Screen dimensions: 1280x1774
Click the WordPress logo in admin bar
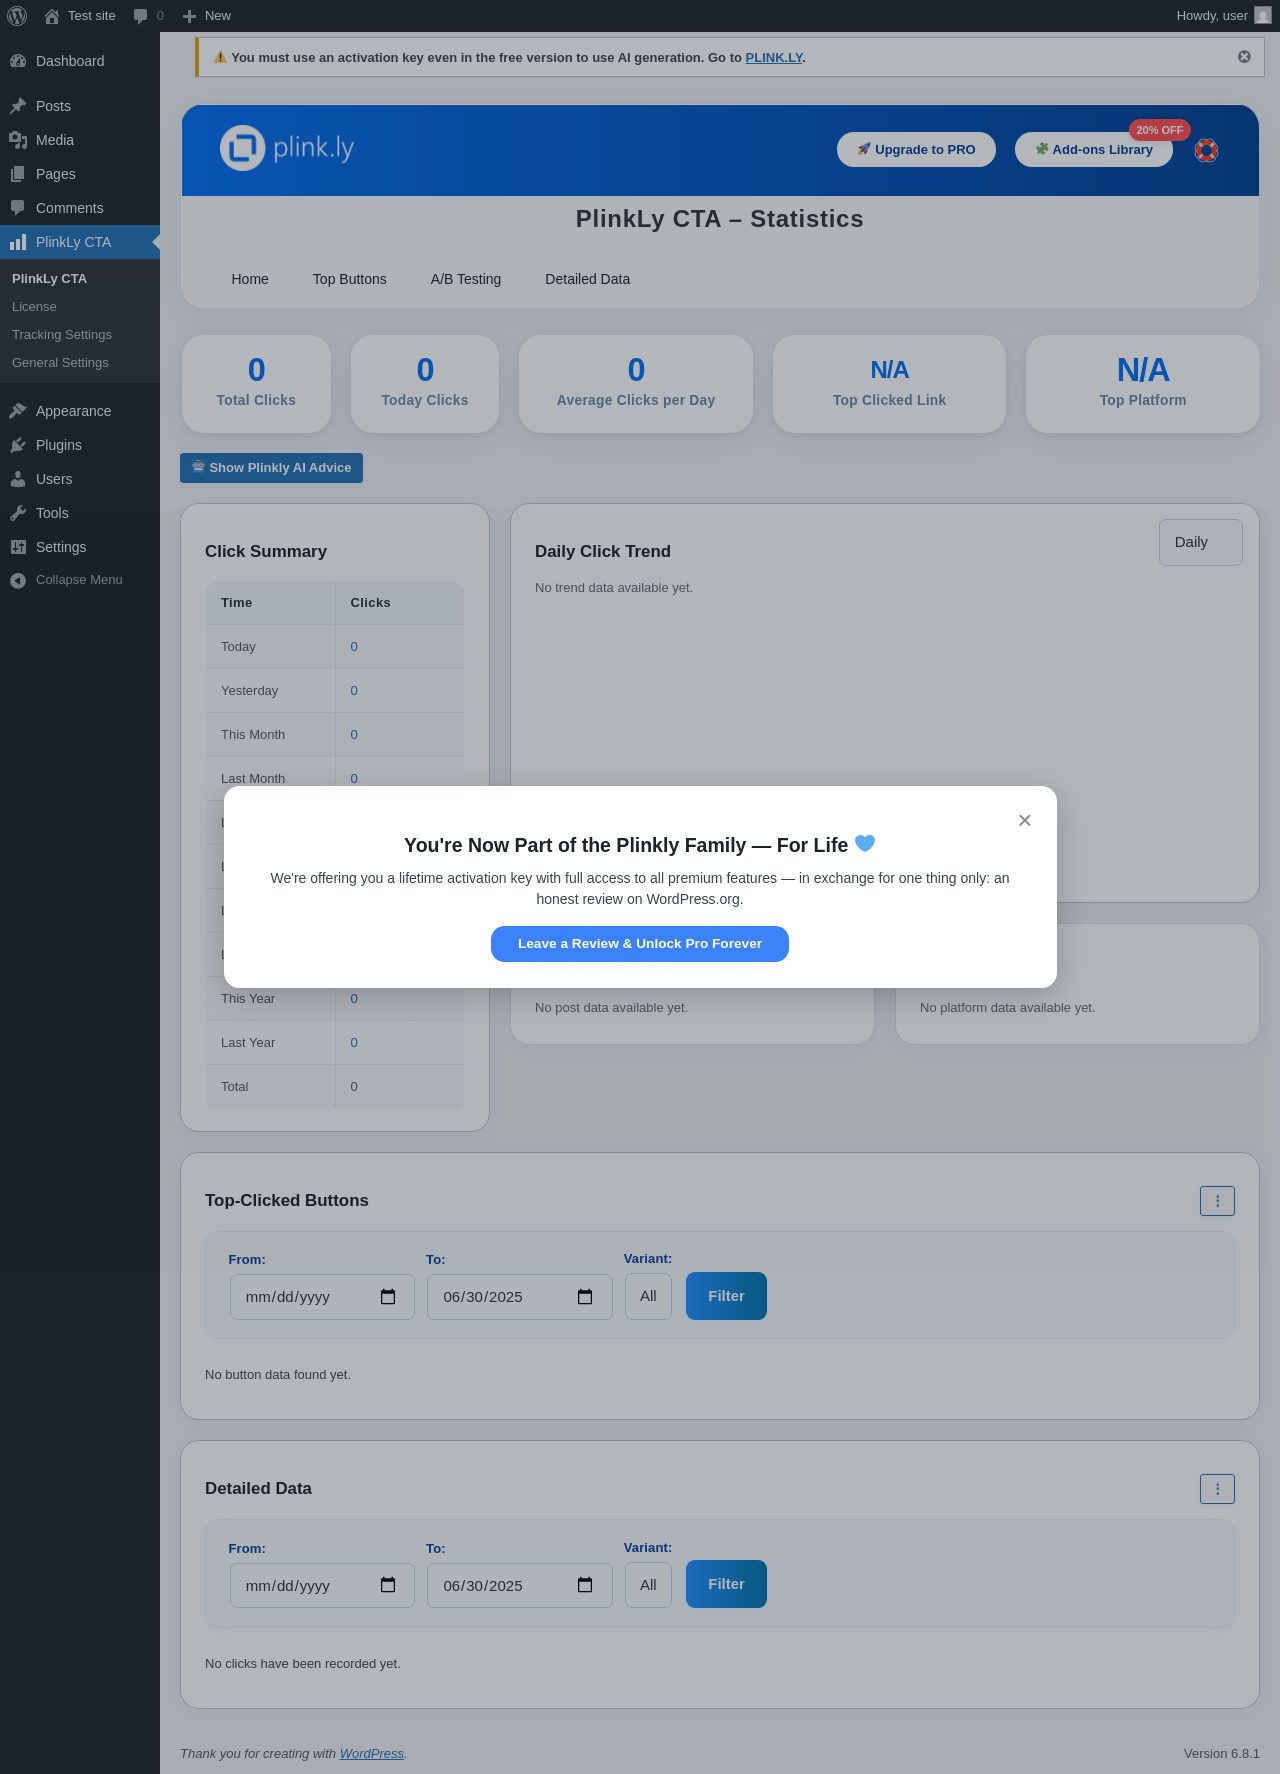coord(17,16)
